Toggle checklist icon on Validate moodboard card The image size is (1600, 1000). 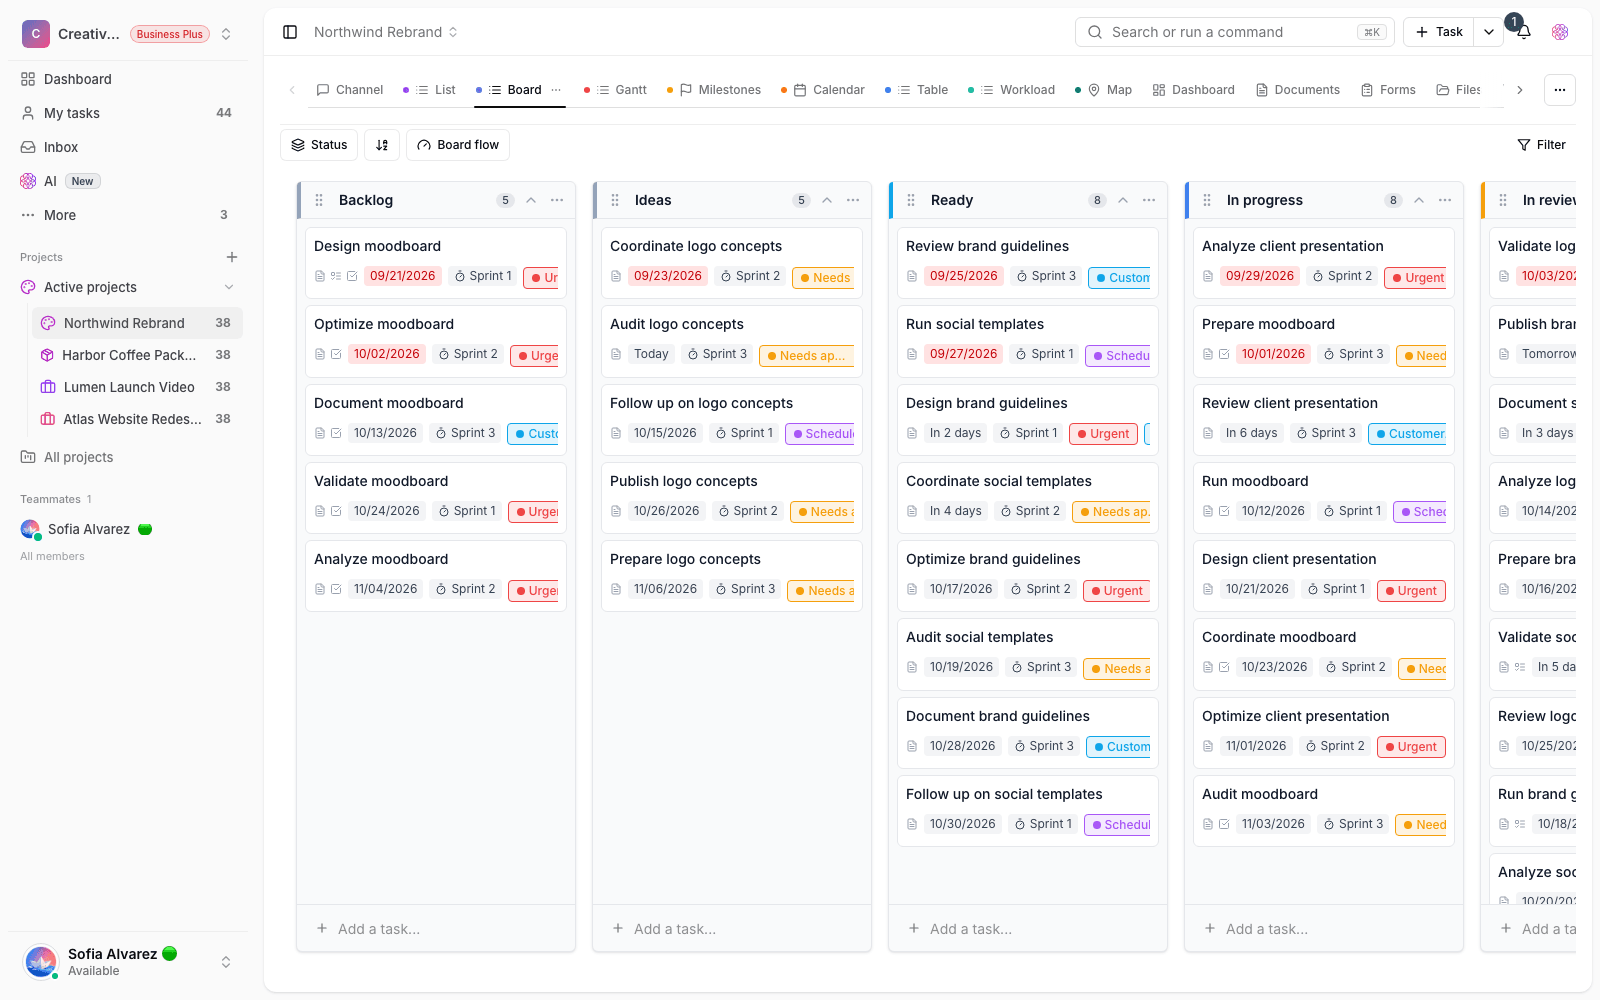336,511
